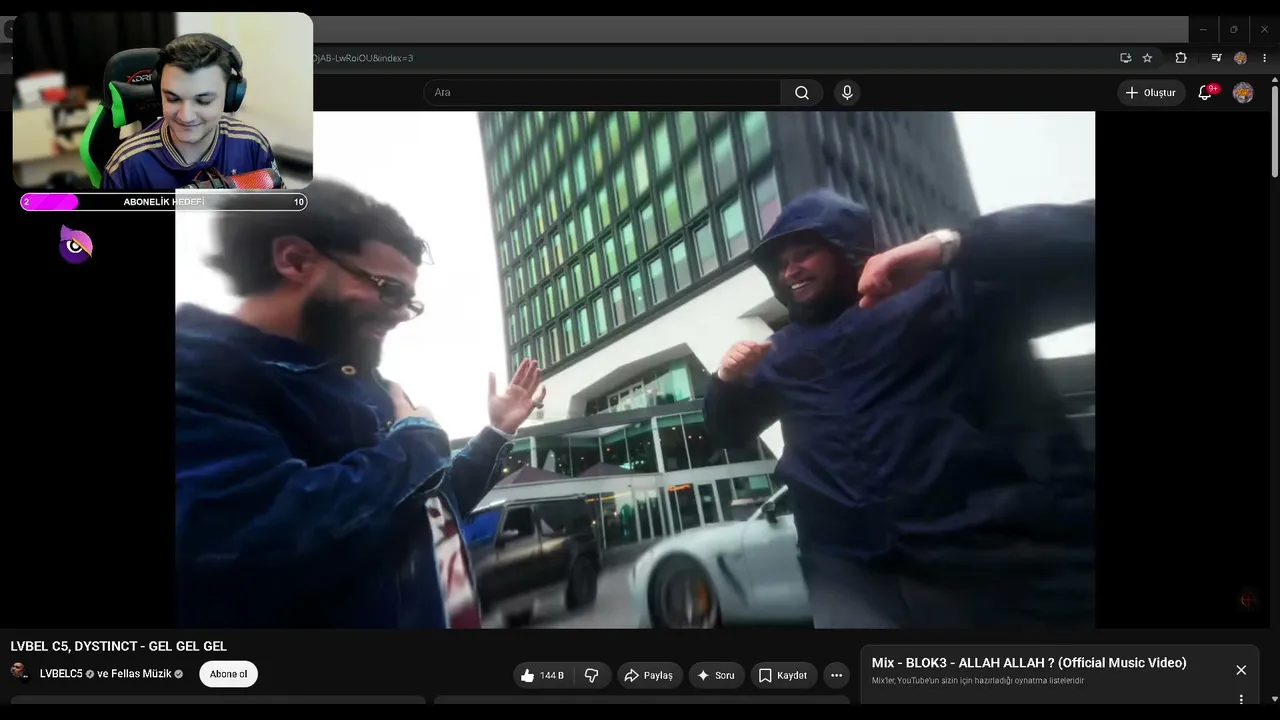
Task: Open the browser three-dot menu
Action: click(1265, 58)
